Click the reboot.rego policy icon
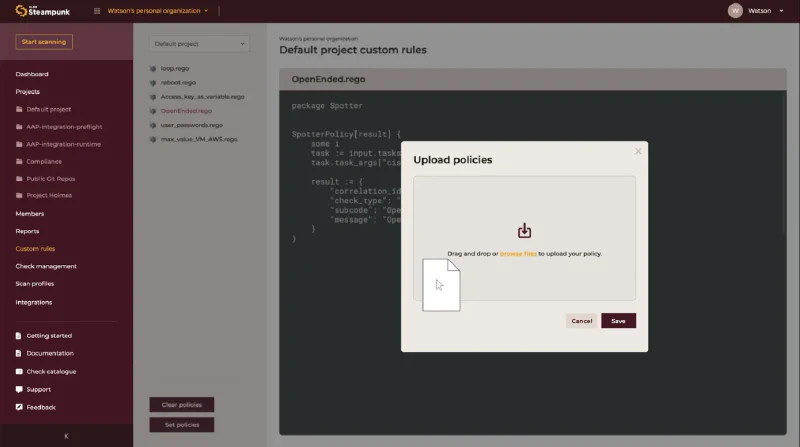Screen dimensions: 800x447 (153, 83)
